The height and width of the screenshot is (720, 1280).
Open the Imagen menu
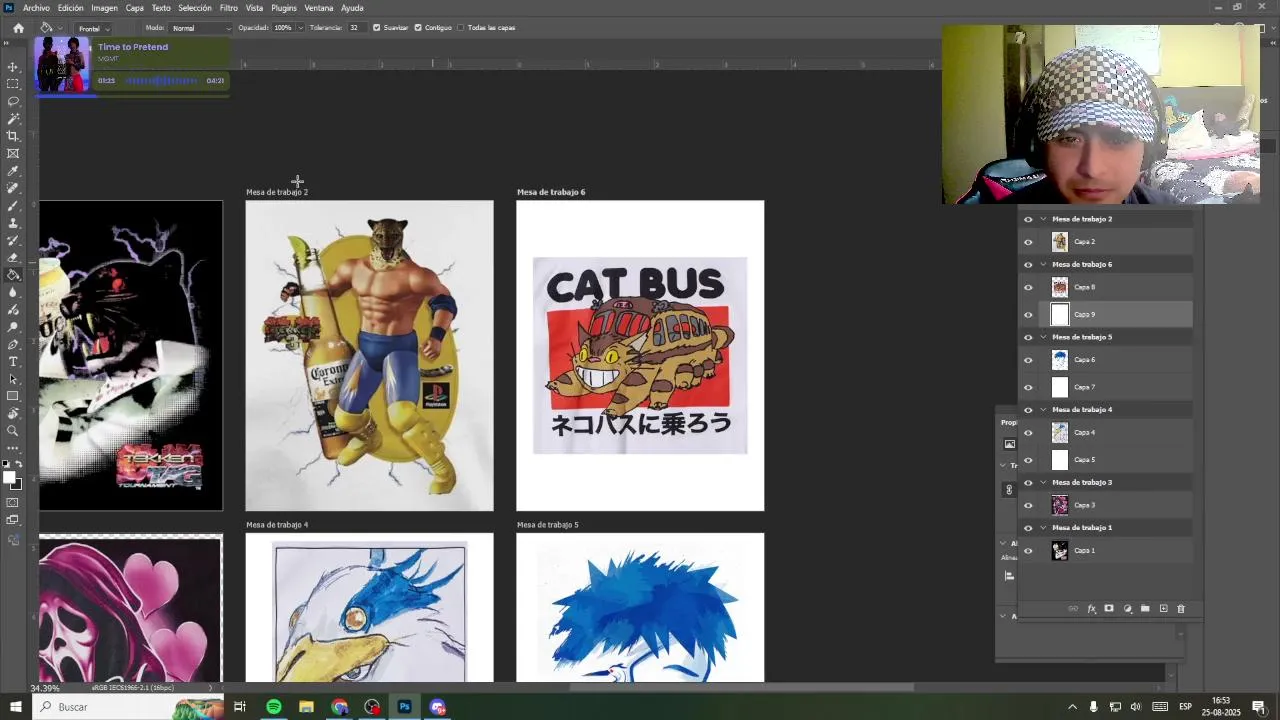(x=104, y=8)
